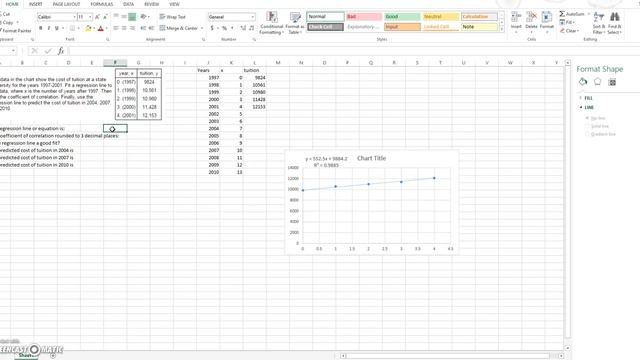Expand the cell styles gallery More arrow
The height and width of the screenshot is (360, 640).
click(502, 29)
